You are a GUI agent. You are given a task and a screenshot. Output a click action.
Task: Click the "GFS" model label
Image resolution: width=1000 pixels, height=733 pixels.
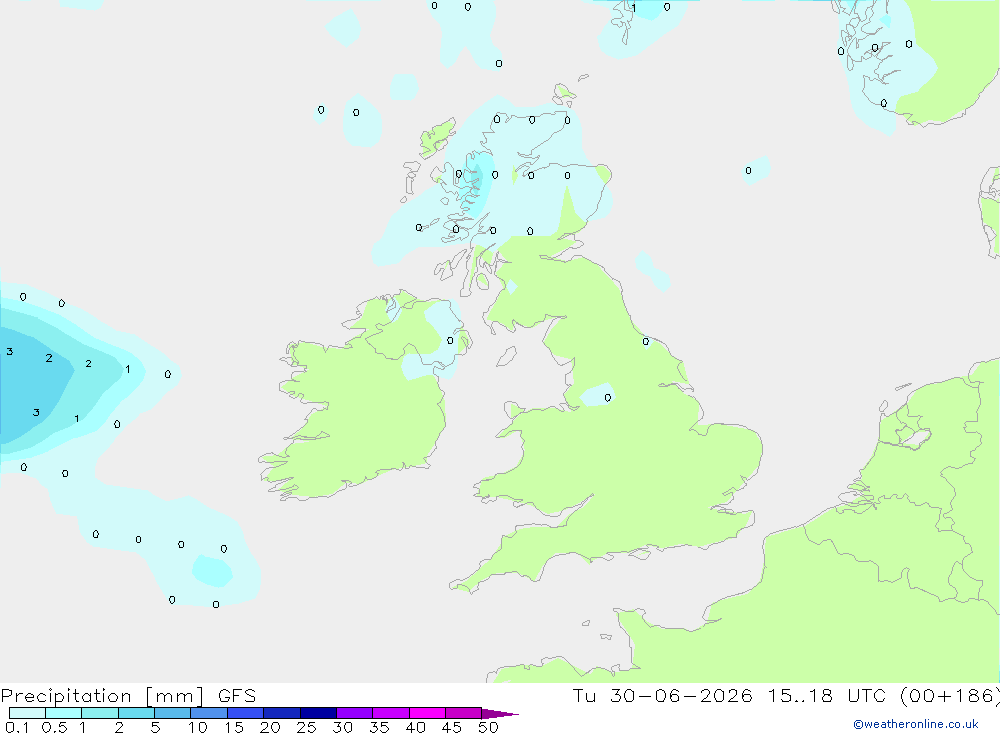point(237,695)
